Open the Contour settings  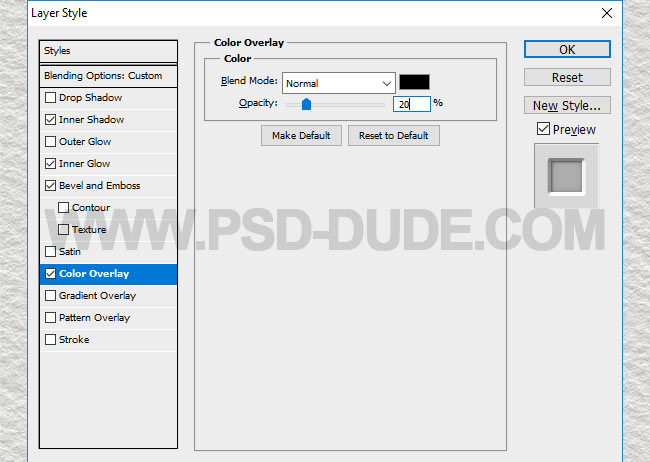click(x=91, y=208)
